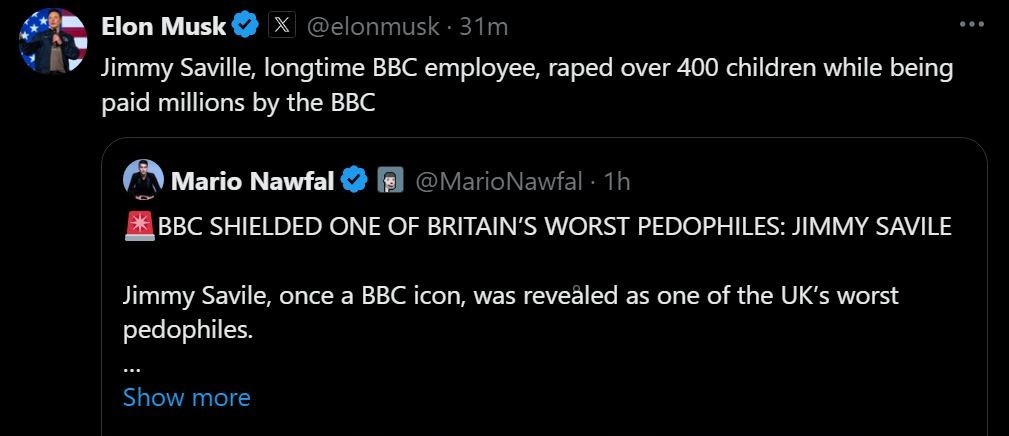Expand quoted post with Show more

[x=186, y=397]
